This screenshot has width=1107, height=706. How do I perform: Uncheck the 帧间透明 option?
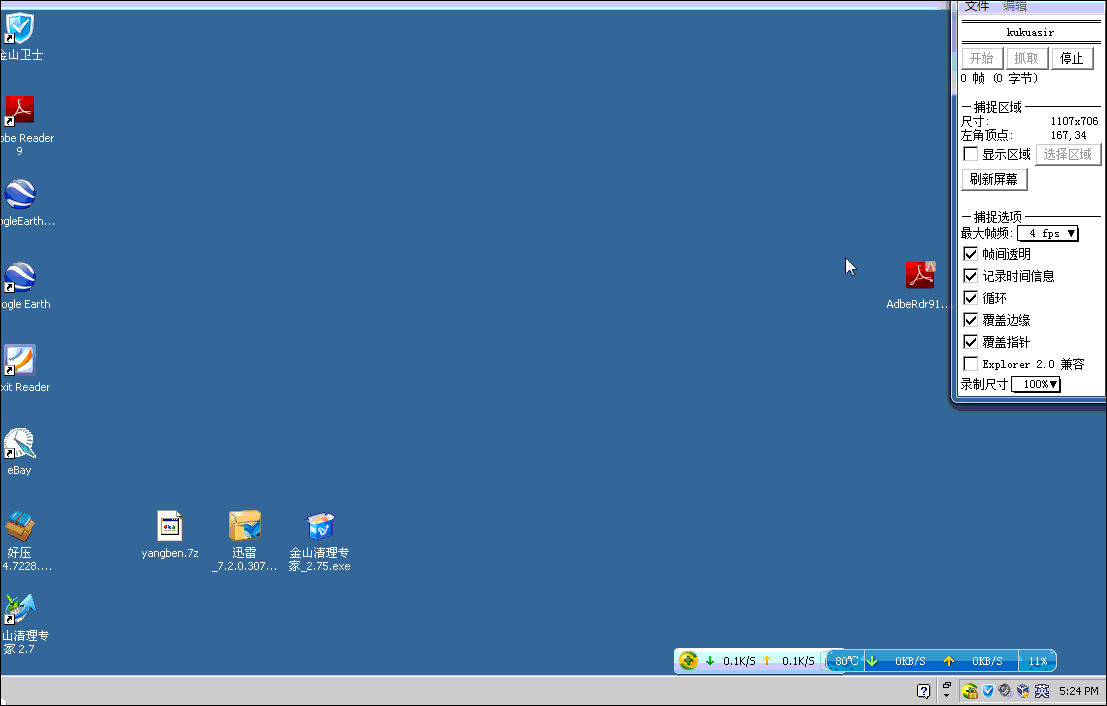(971, 254)
